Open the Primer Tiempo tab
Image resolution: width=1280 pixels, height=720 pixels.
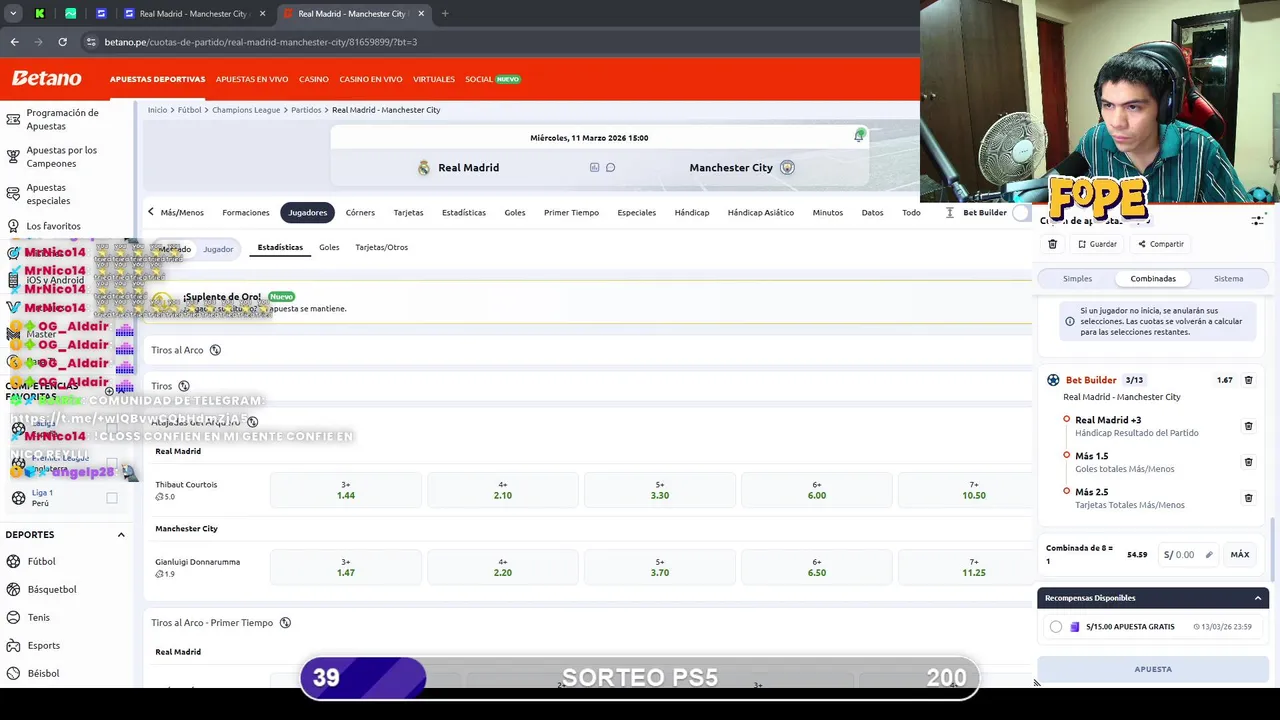click(571, 212)
